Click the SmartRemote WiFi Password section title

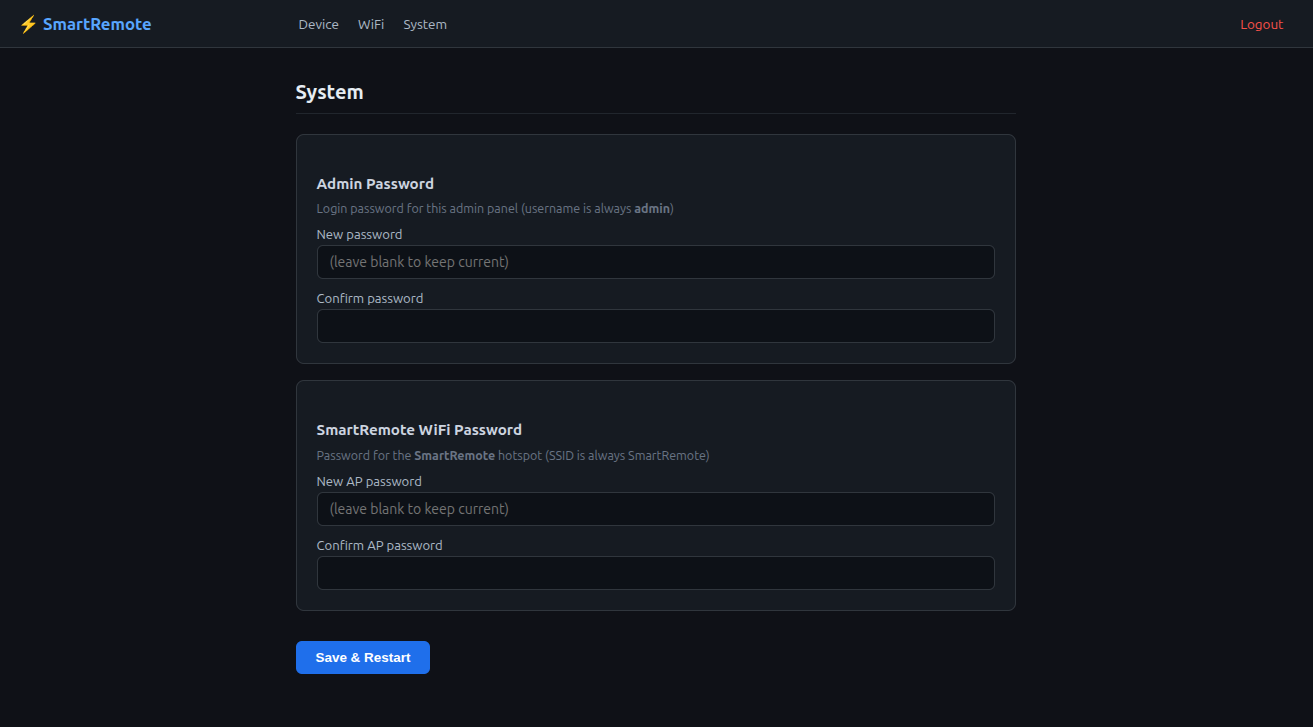(419, 430)
